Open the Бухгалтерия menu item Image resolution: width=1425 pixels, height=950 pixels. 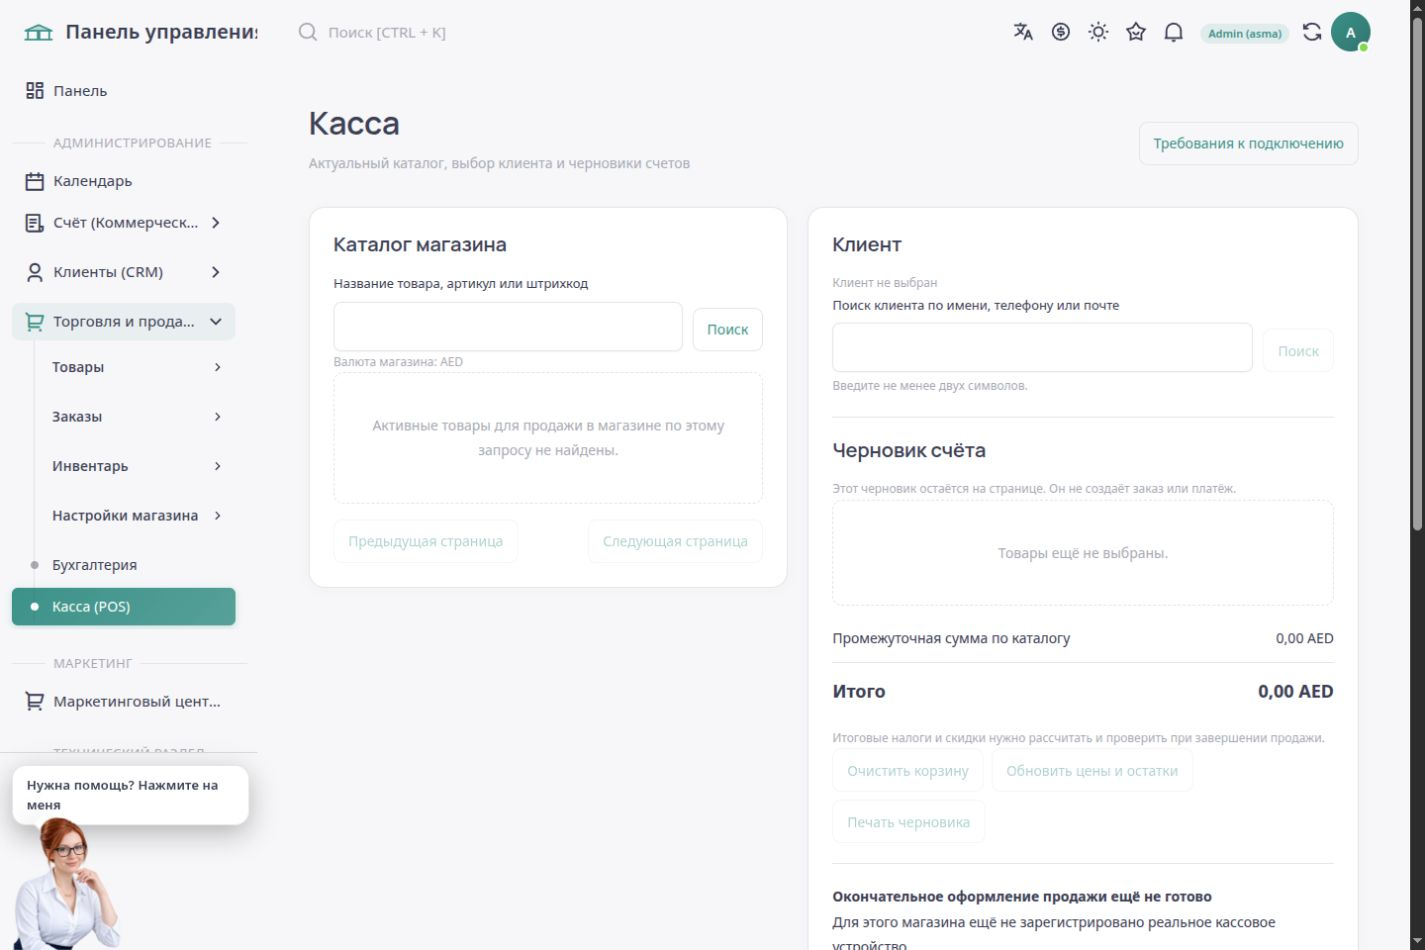click(124, 565)
